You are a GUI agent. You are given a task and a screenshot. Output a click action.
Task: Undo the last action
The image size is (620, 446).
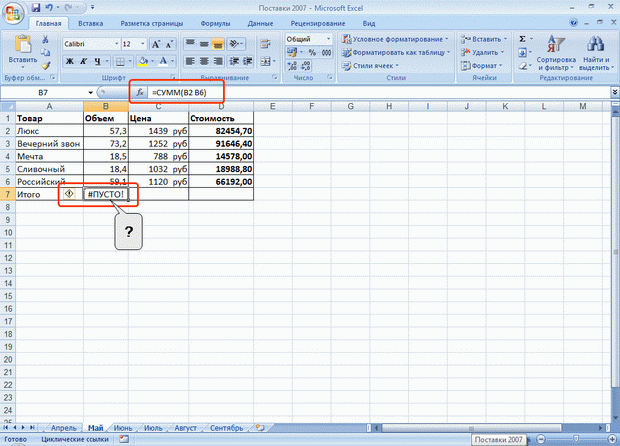point(49,7)
